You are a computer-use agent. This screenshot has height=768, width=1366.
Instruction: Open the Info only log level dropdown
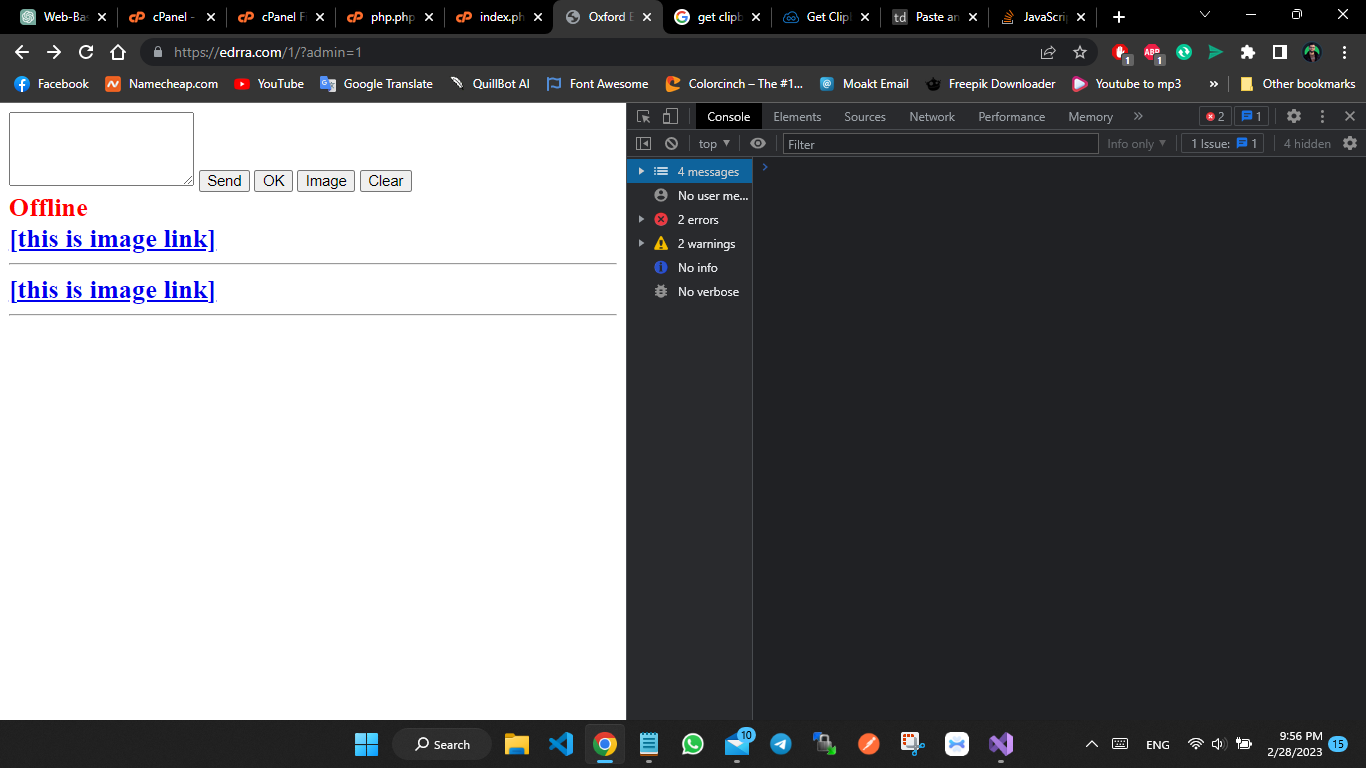(x=1137, y=144)
